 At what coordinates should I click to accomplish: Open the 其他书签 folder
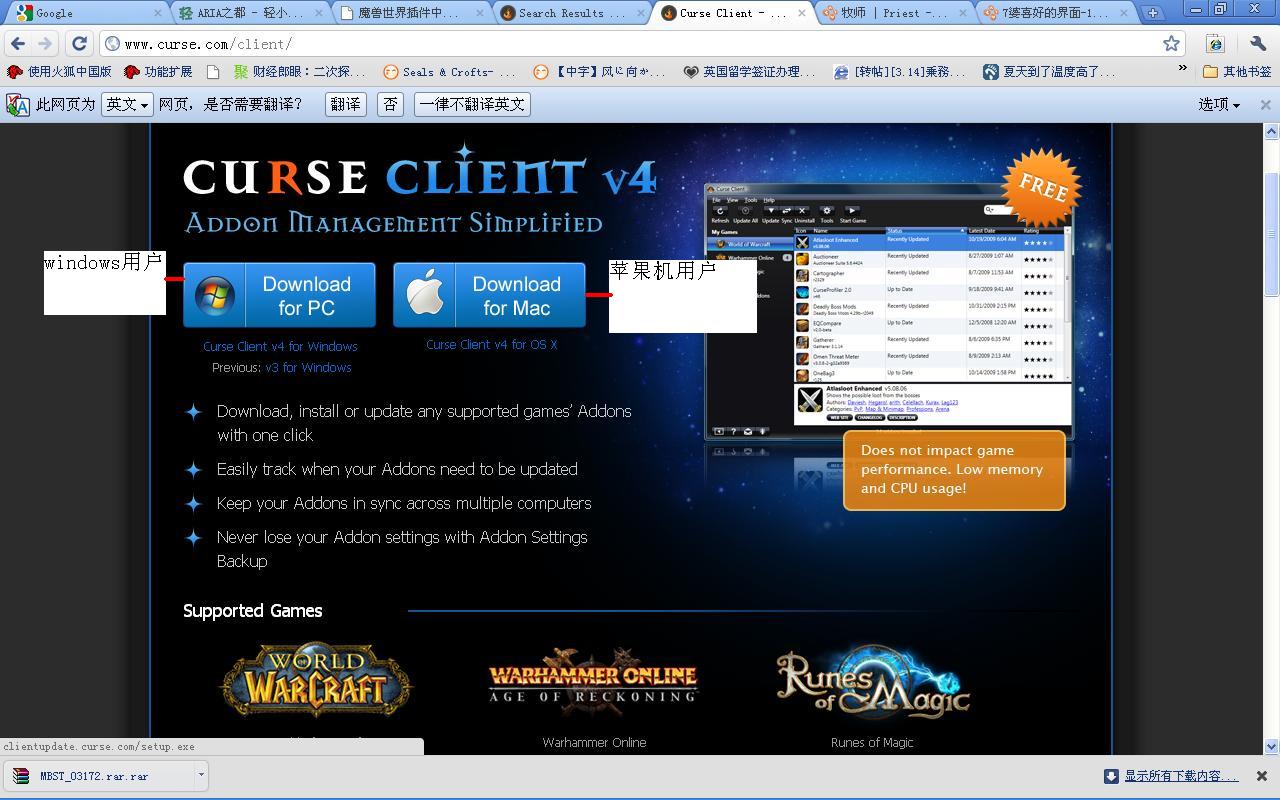pyautogui.click(x=1237, y=72)
